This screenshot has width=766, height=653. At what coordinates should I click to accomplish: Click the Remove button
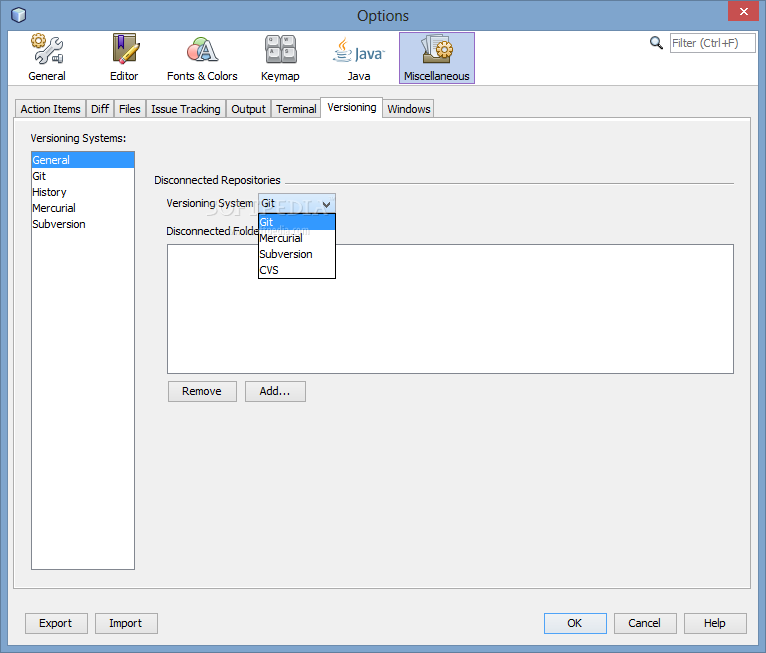point(202,391)
